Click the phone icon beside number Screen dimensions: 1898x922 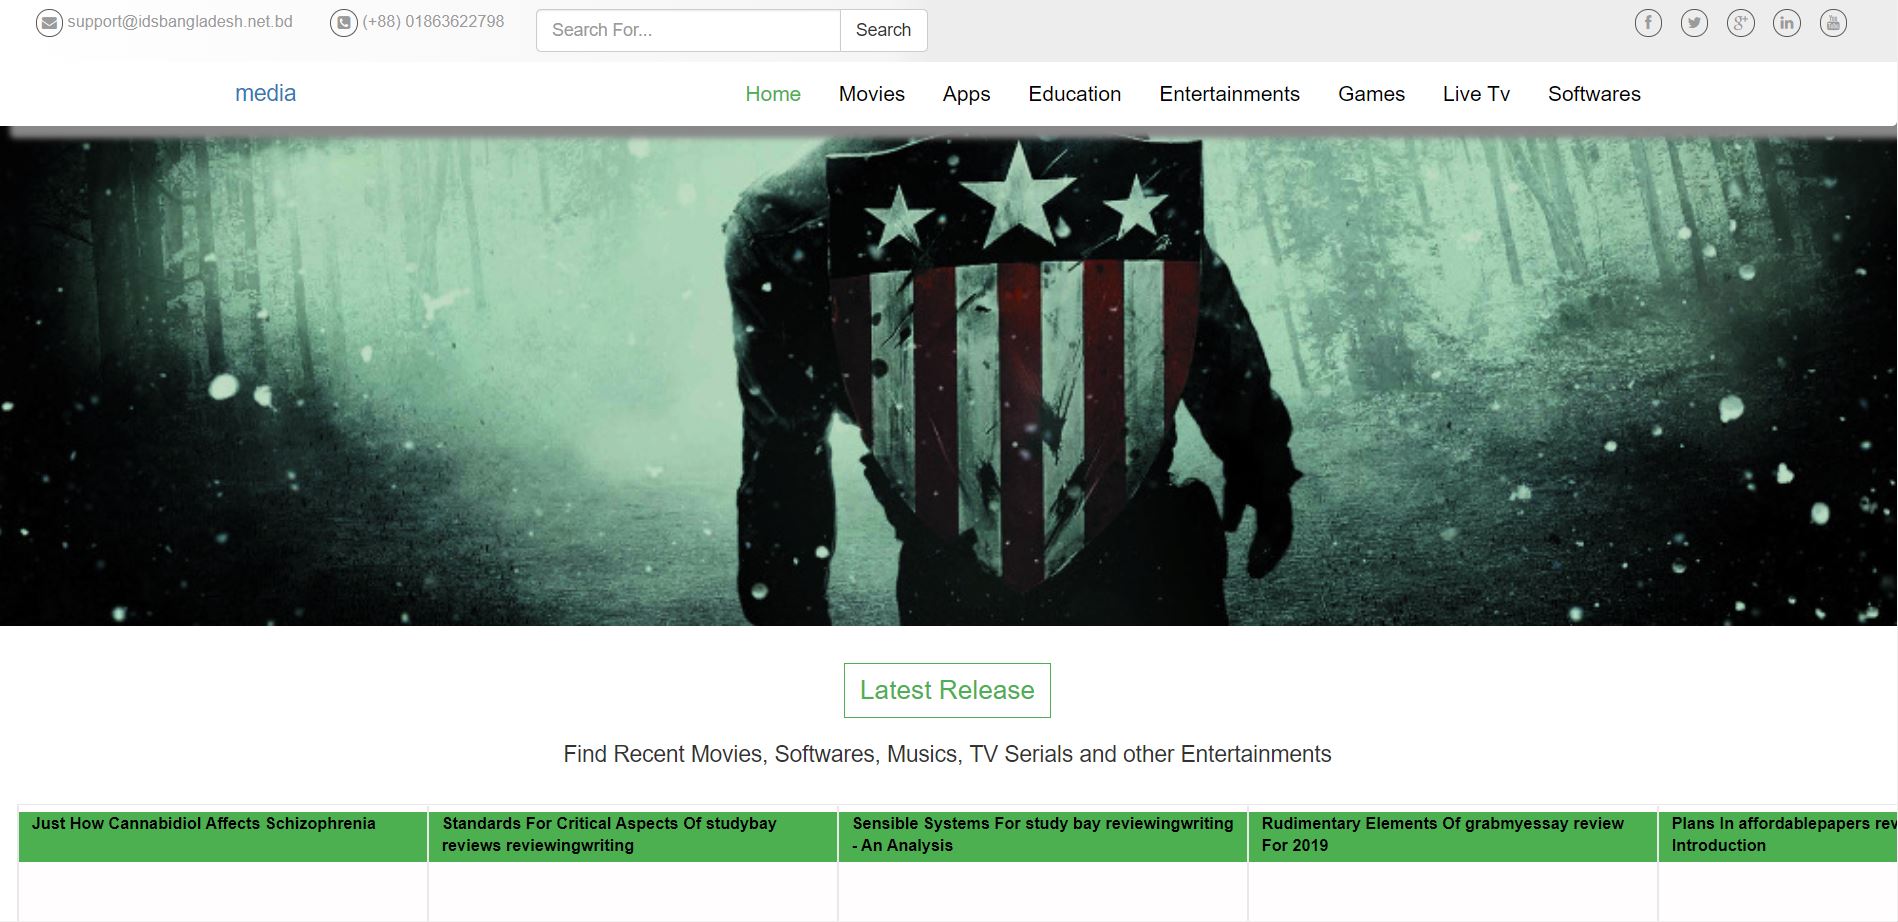[343, 23]
